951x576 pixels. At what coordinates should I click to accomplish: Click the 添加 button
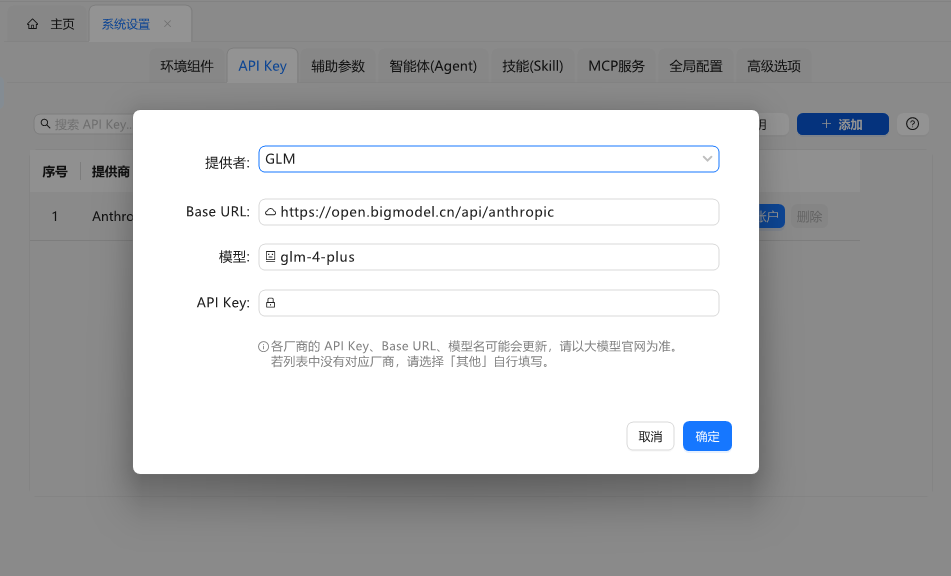coord(842,124)
